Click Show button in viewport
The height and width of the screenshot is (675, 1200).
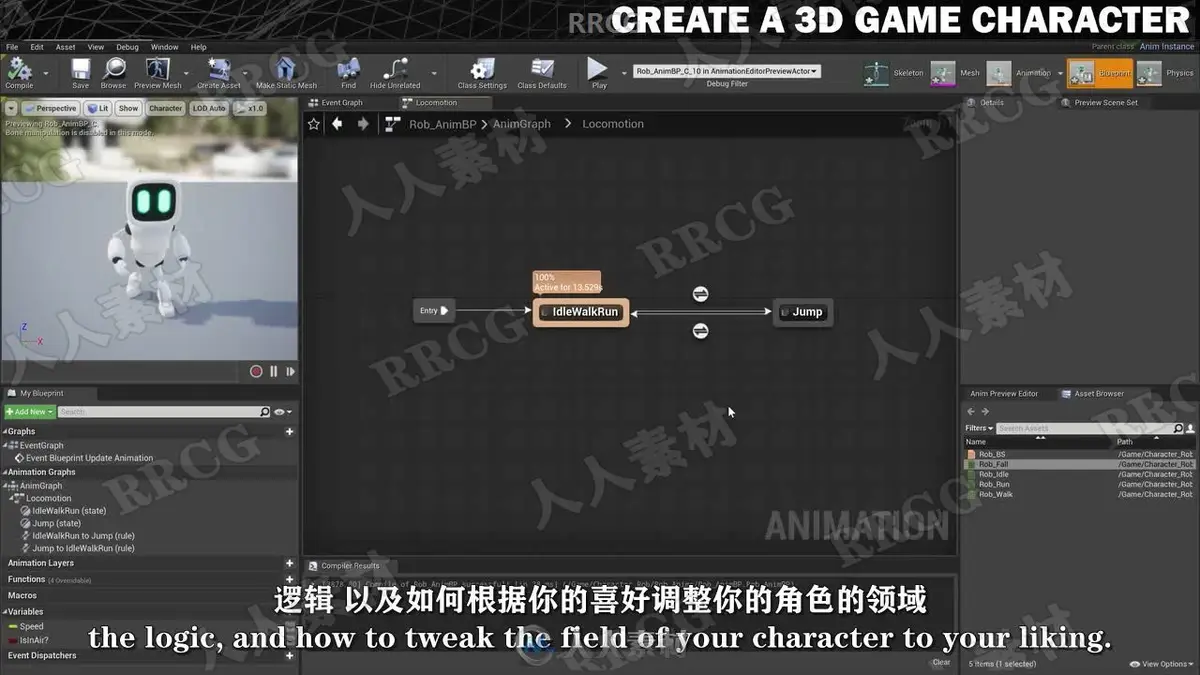129,108
